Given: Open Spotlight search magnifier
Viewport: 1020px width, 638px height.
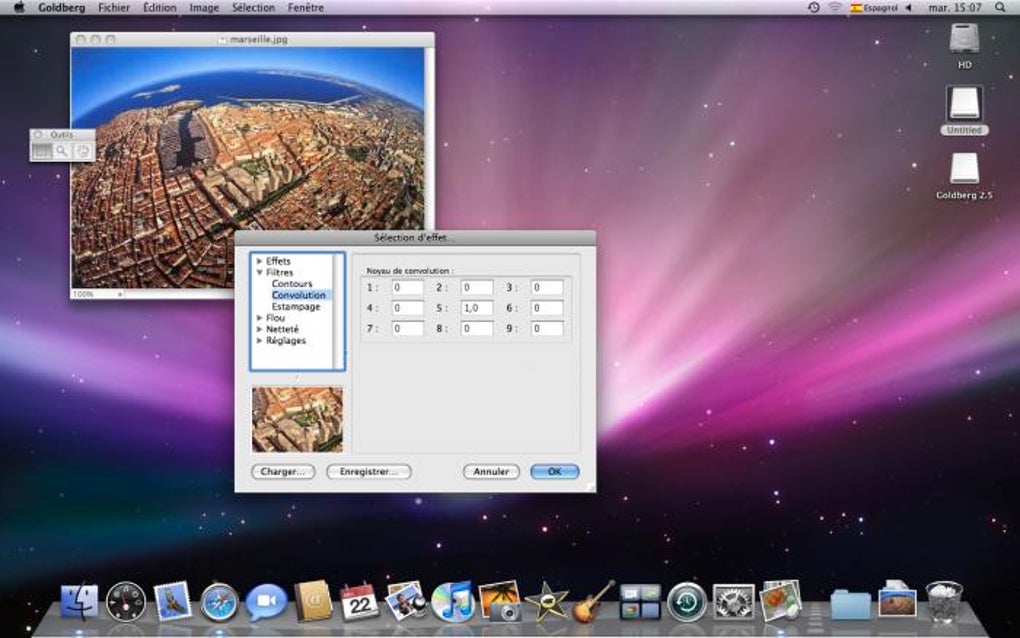Looking at the screenshot, I should click(1000, 8).
